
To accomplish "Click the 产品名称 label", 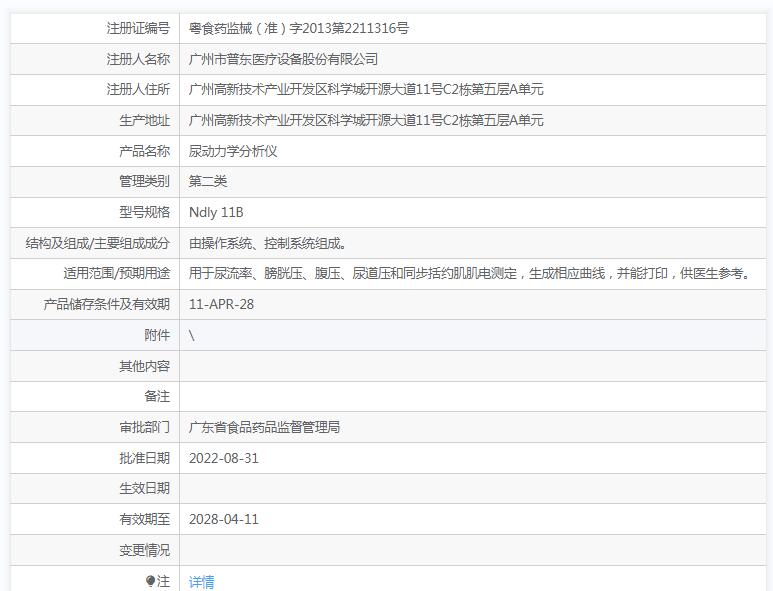I will tap(144, 151).
